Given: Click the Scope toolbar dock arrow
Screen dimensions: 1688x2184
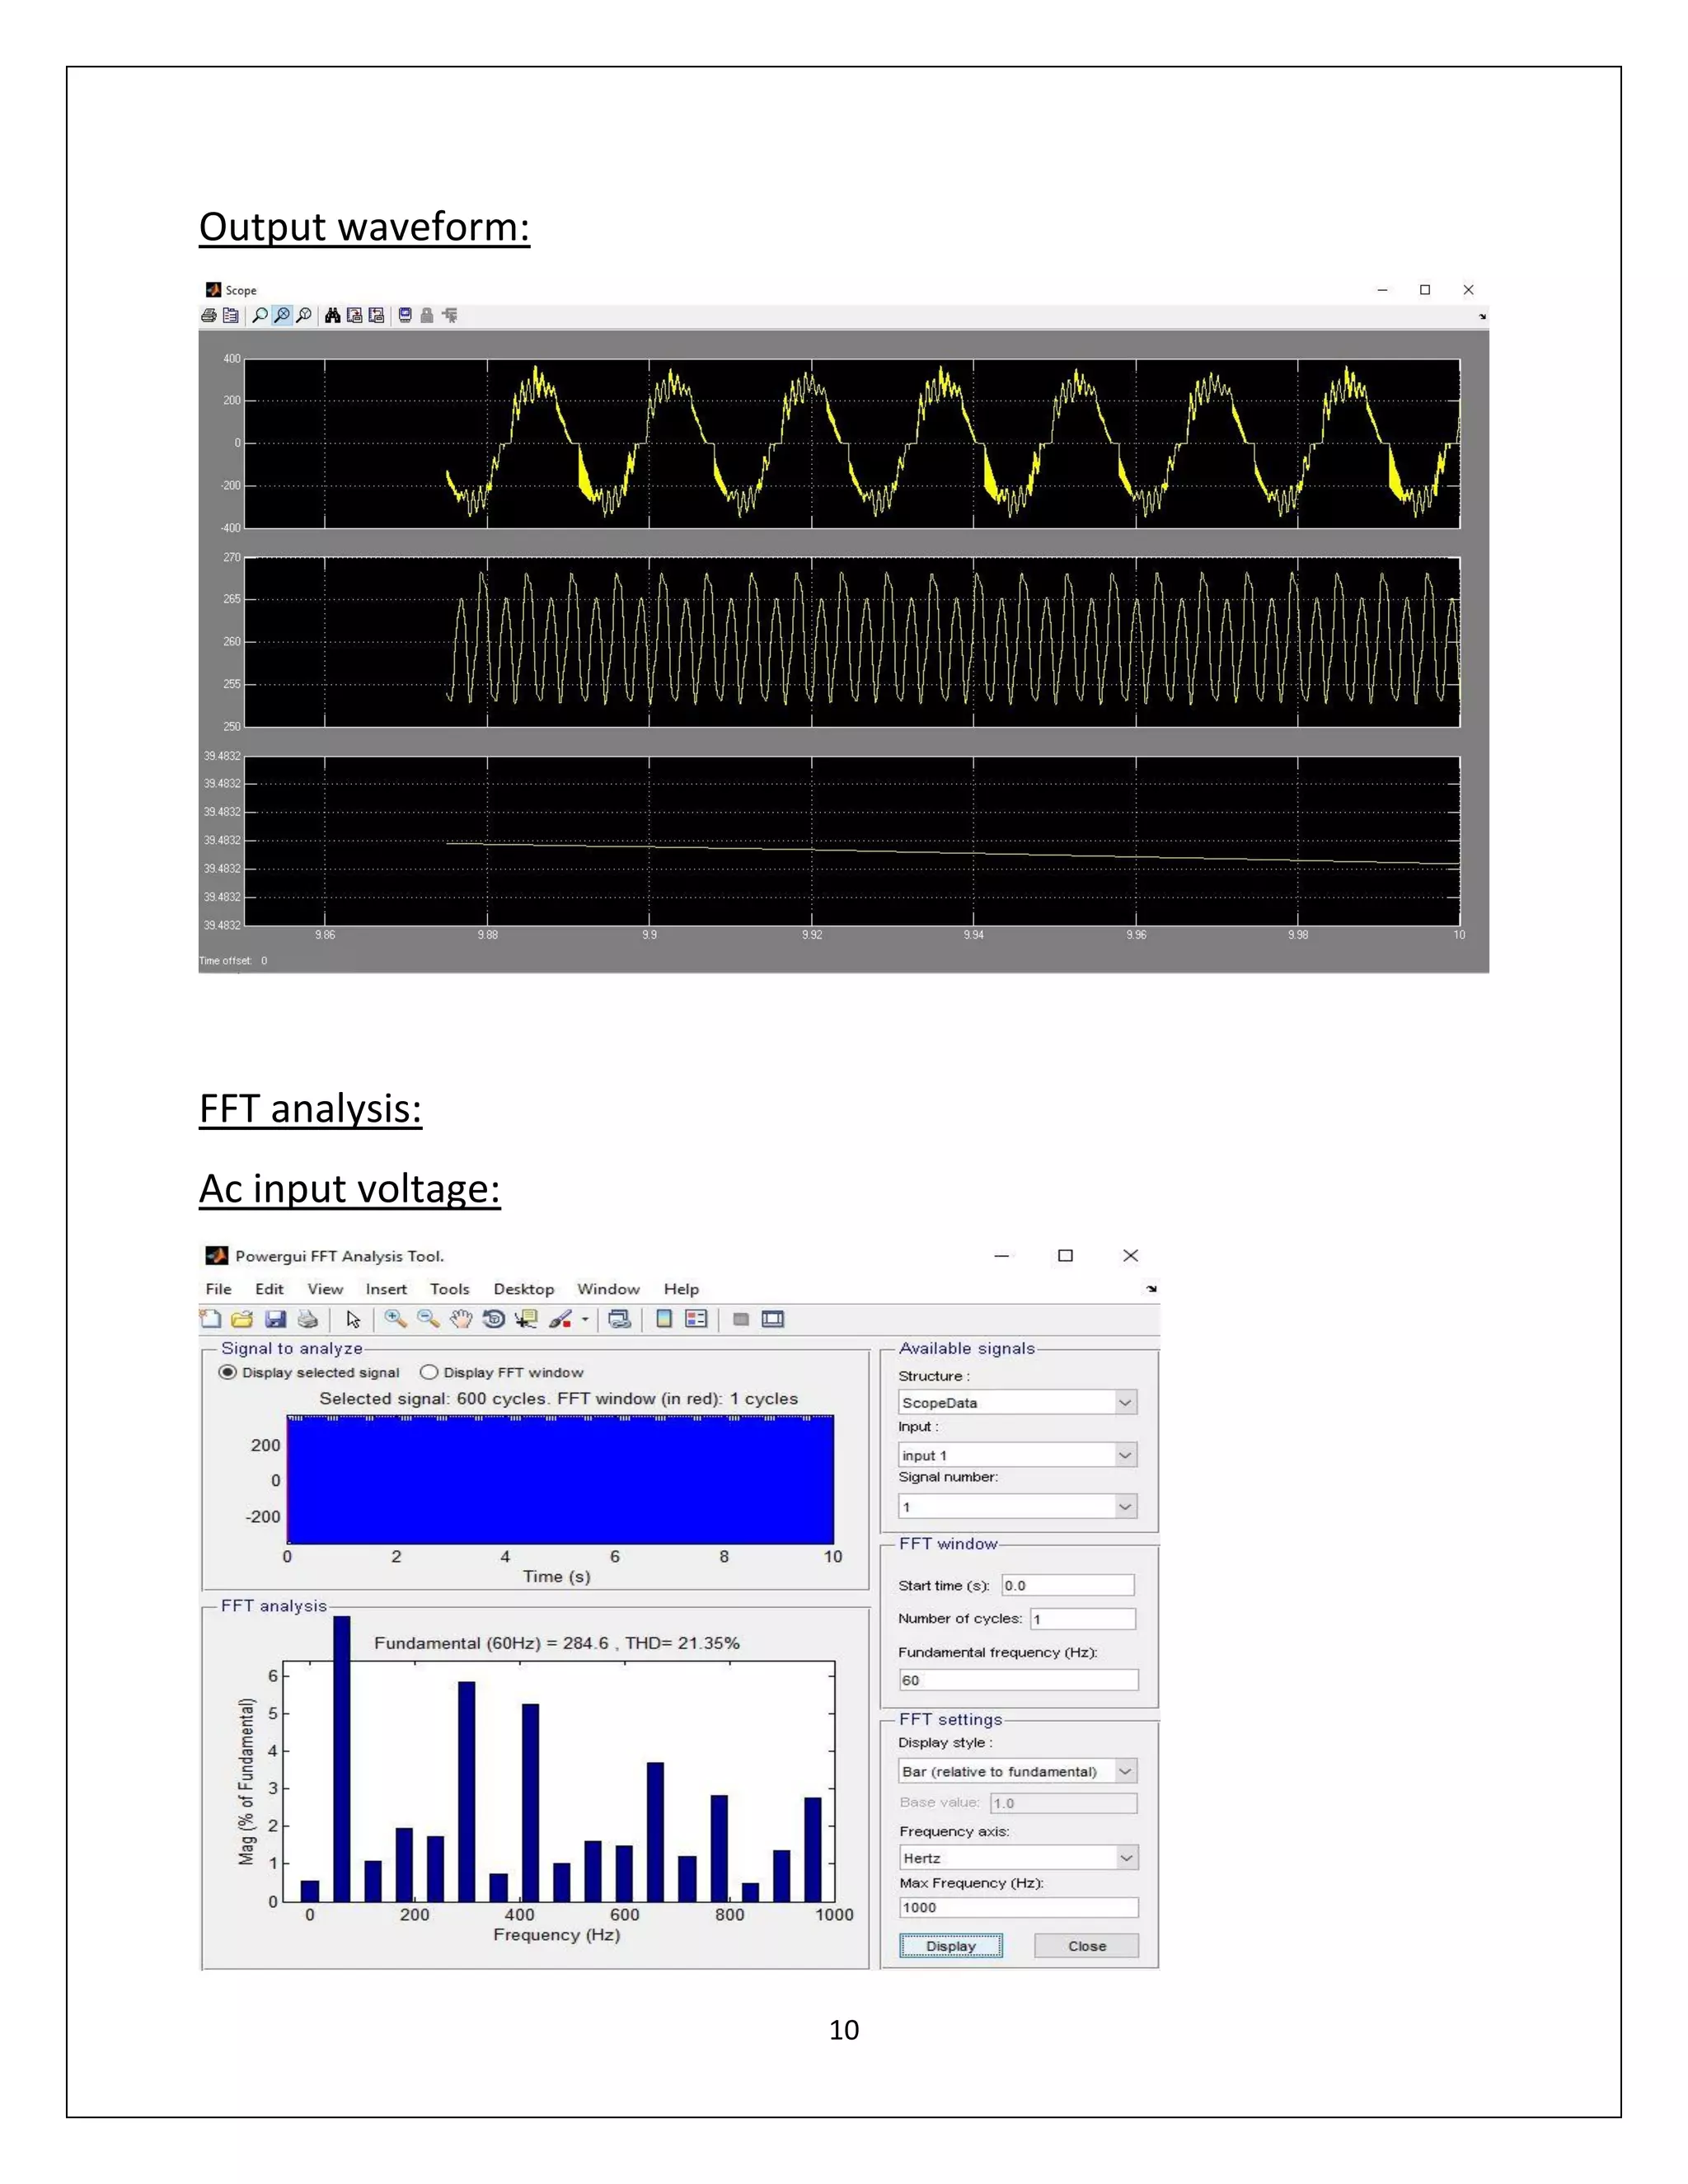Looking at the screenshot, I should [1482, 316].
